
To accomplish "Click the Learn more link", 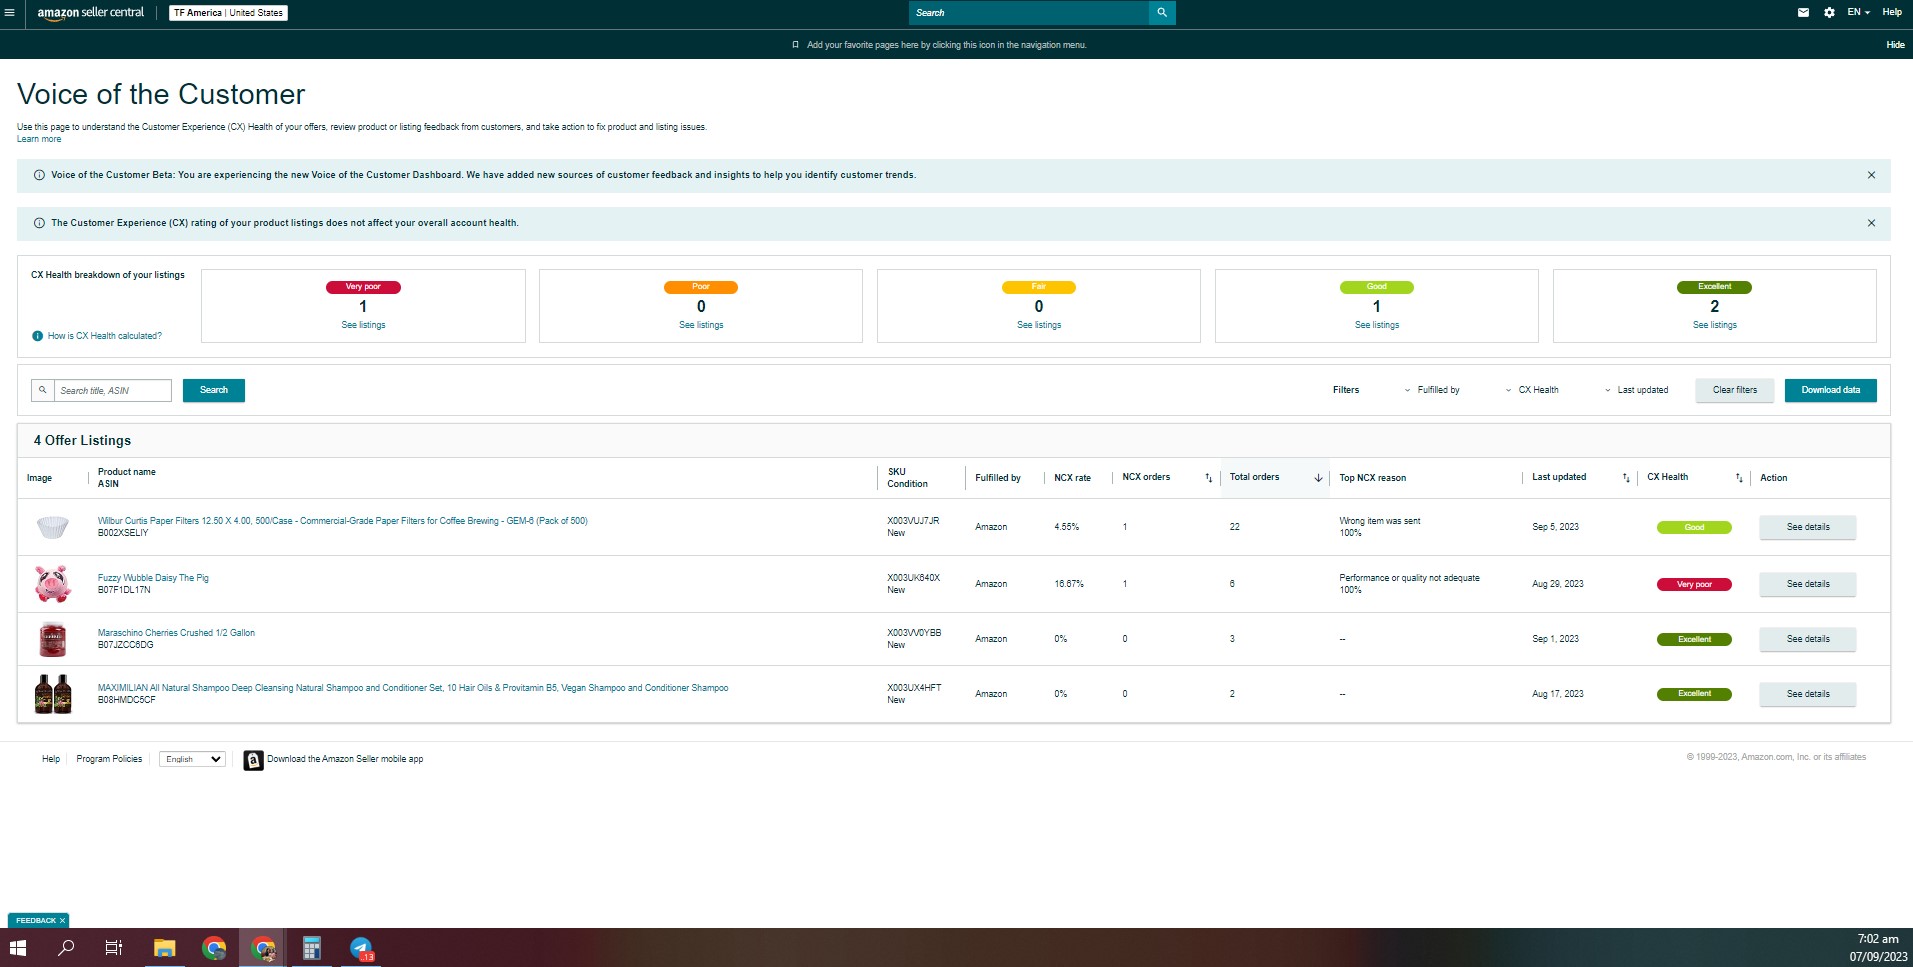I will [x=39, y=139].
